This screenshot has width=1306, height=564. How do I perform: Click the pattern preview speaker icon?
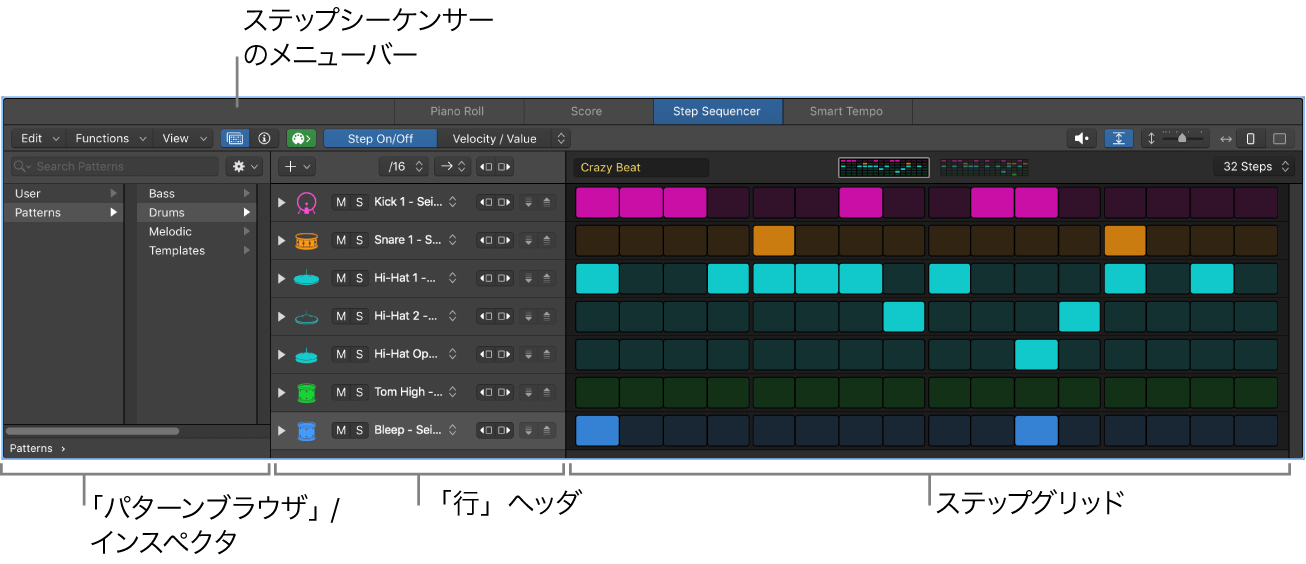point(1082,139)
